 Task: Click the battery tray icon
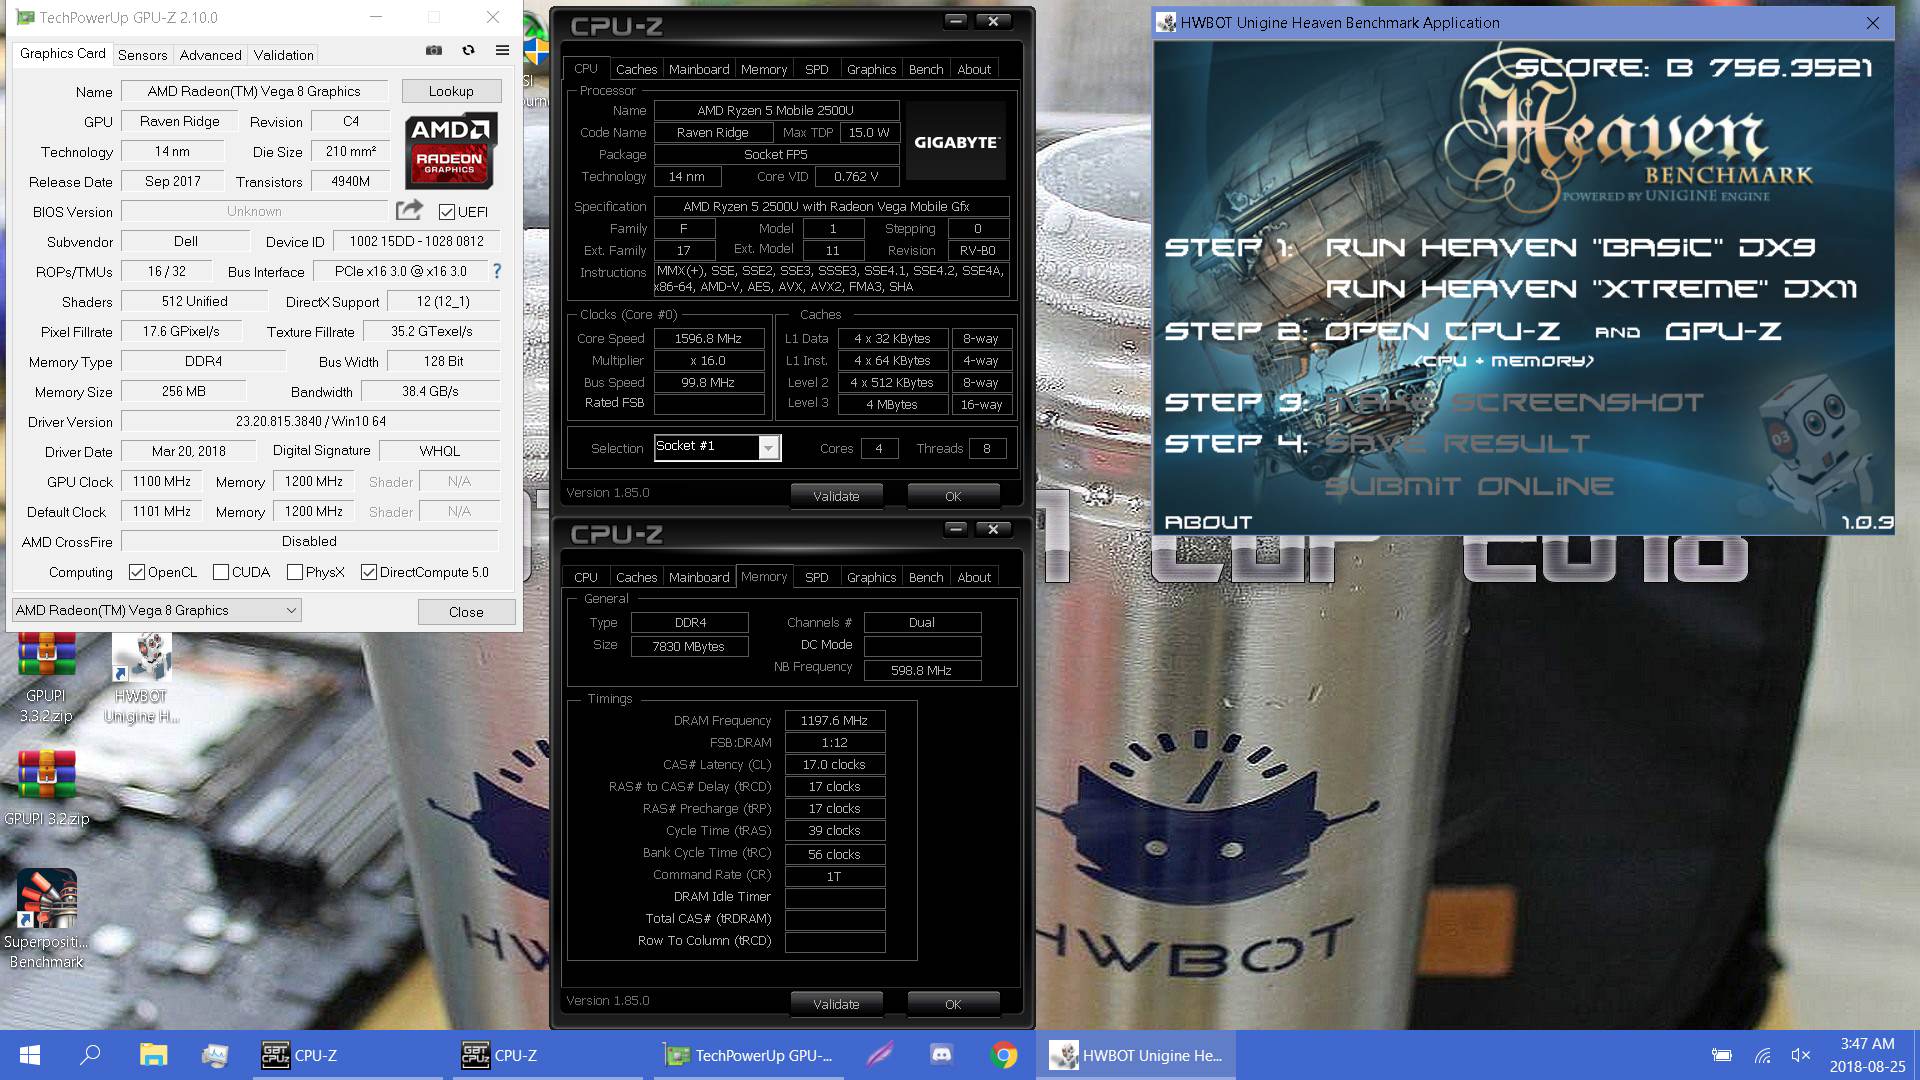(x=1722, y=1055)
